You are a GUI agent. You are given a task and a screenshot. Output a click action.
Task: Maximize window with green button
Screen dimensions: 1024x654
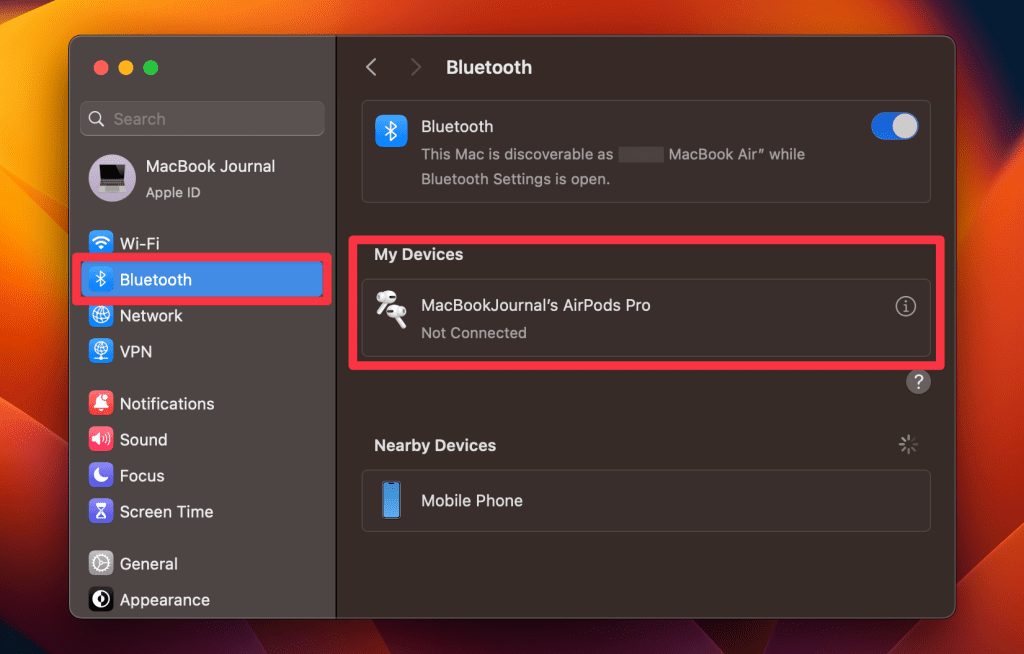(150, 67)
